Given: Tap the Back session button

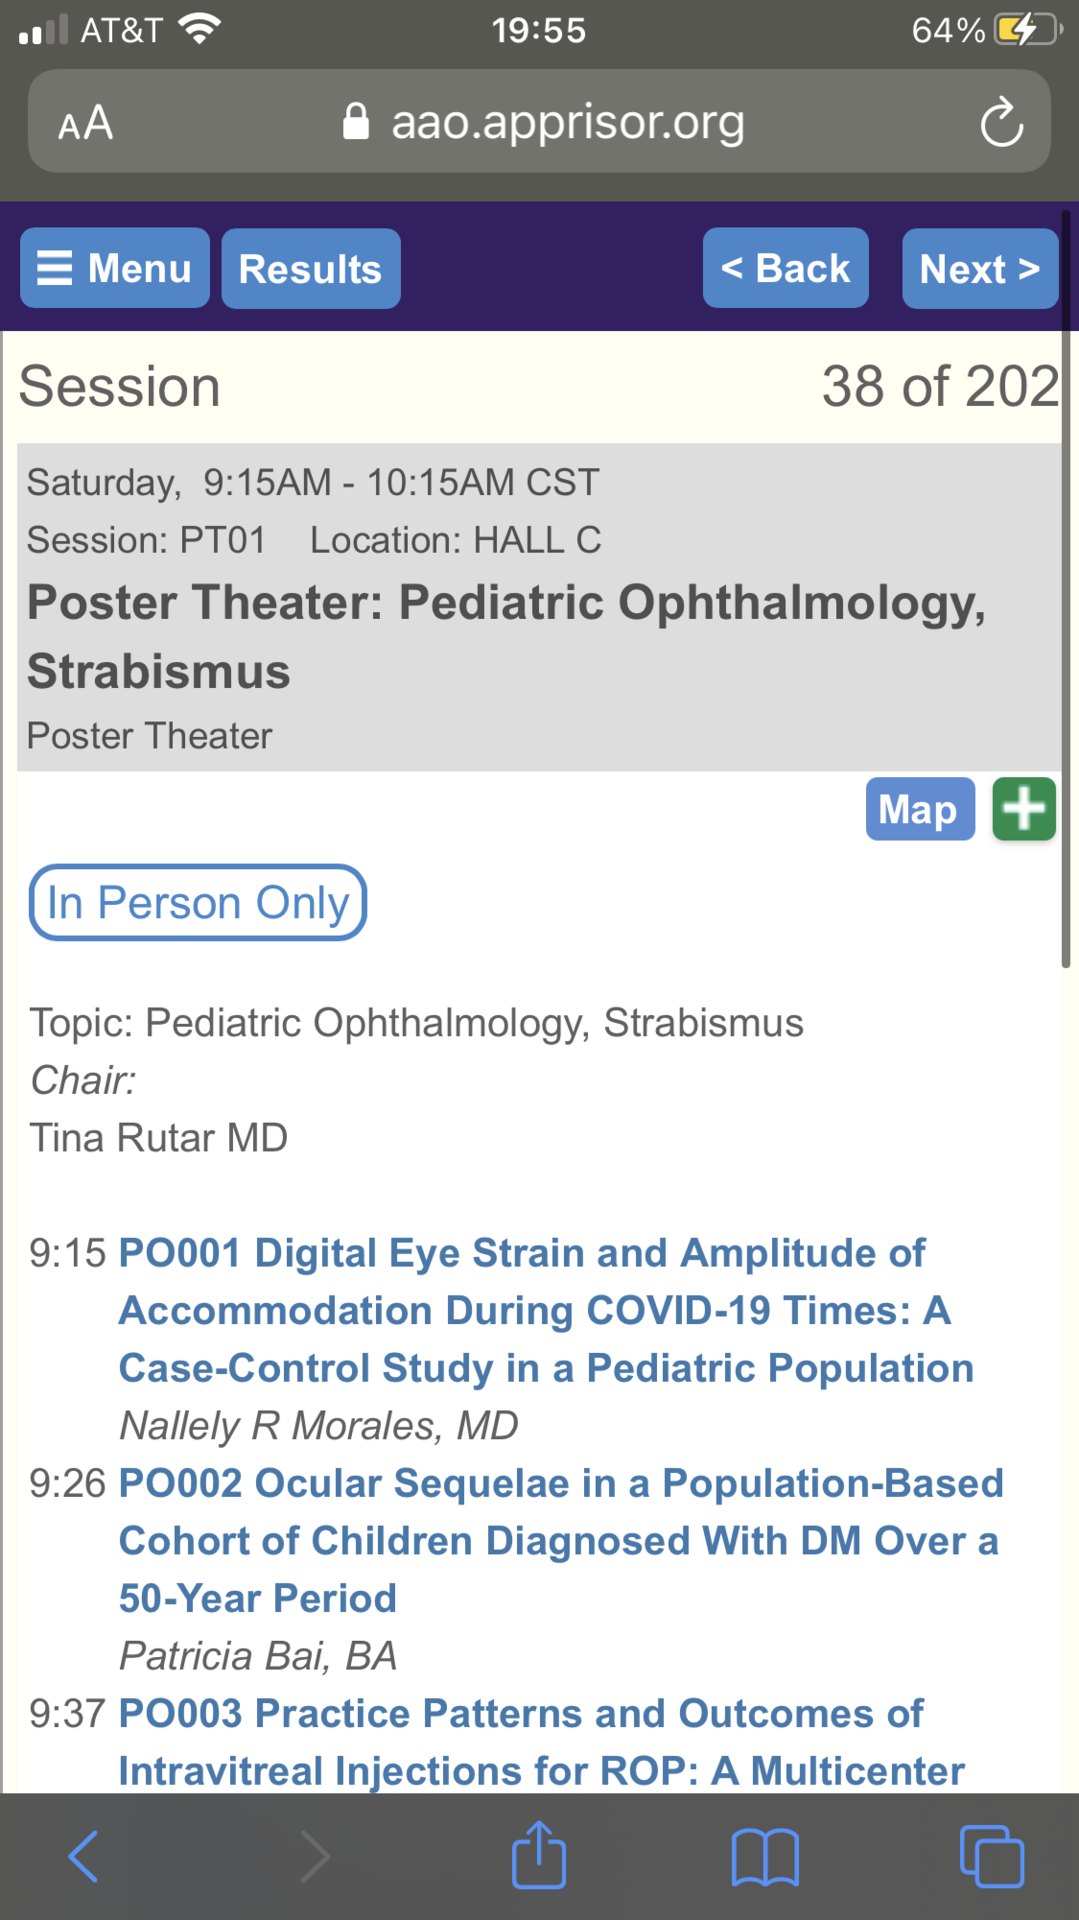Looking at the screenshot, I should click(786, 268).
